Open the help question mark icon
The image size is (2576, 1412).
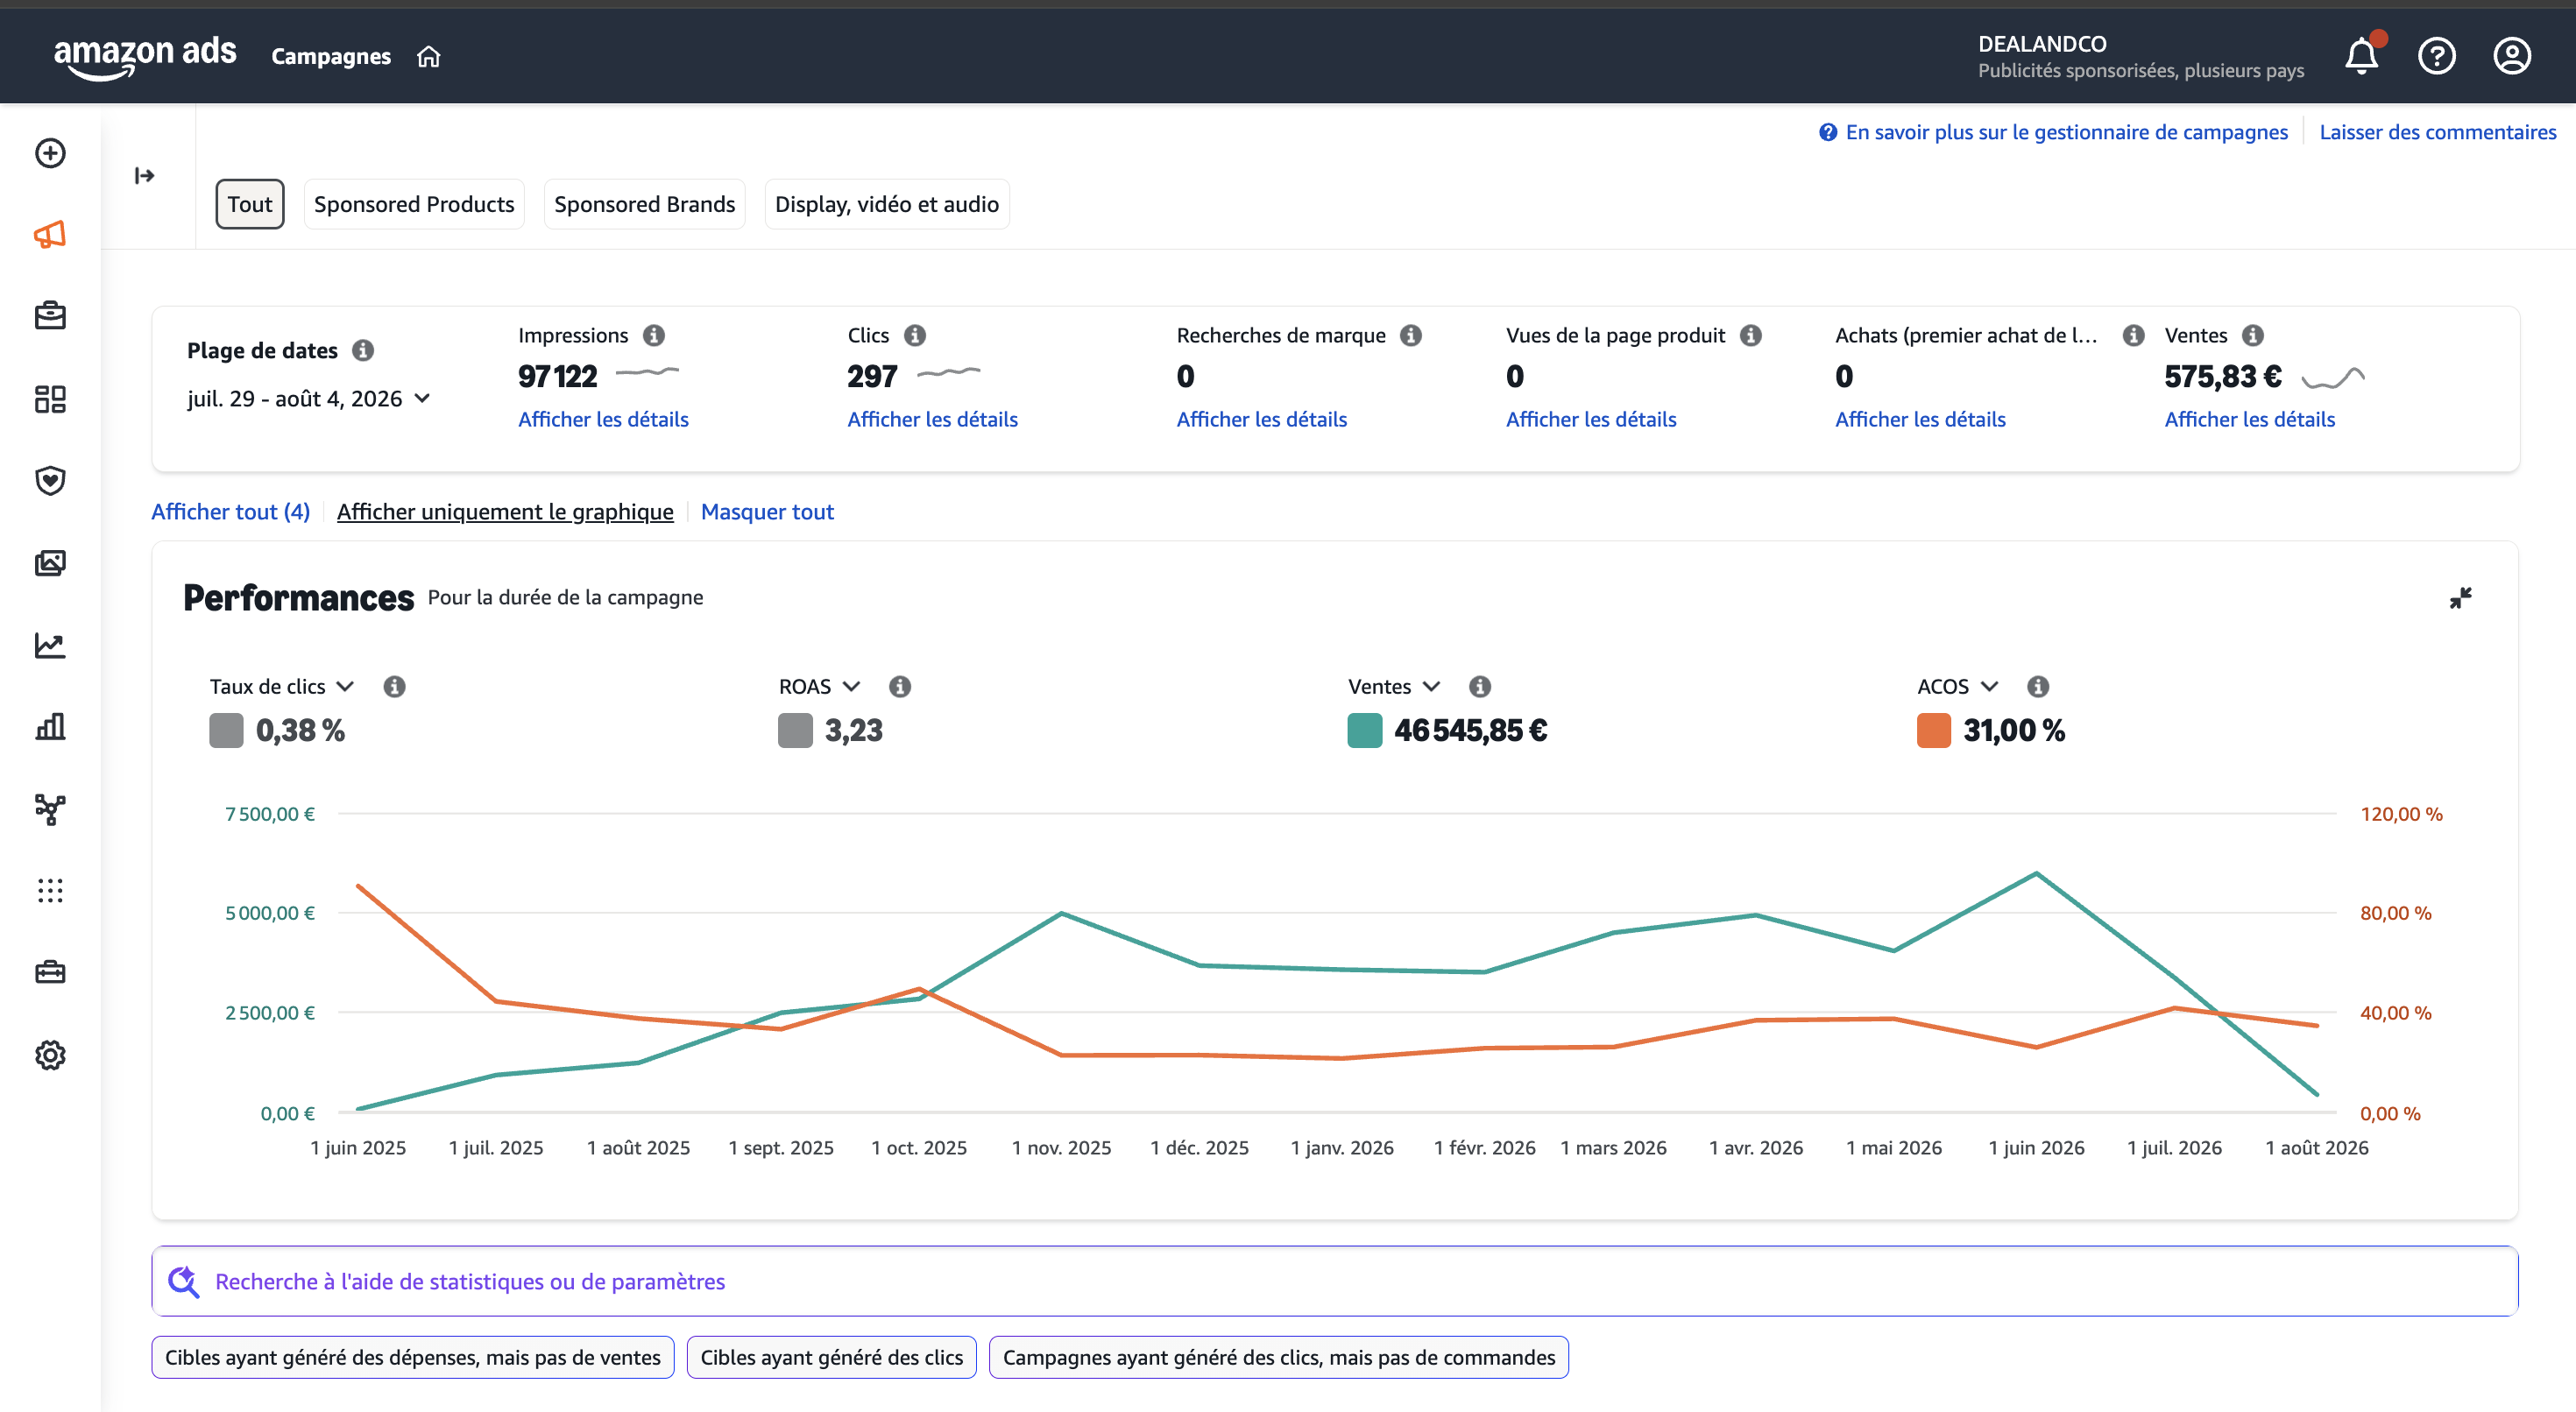point(2437,56)
